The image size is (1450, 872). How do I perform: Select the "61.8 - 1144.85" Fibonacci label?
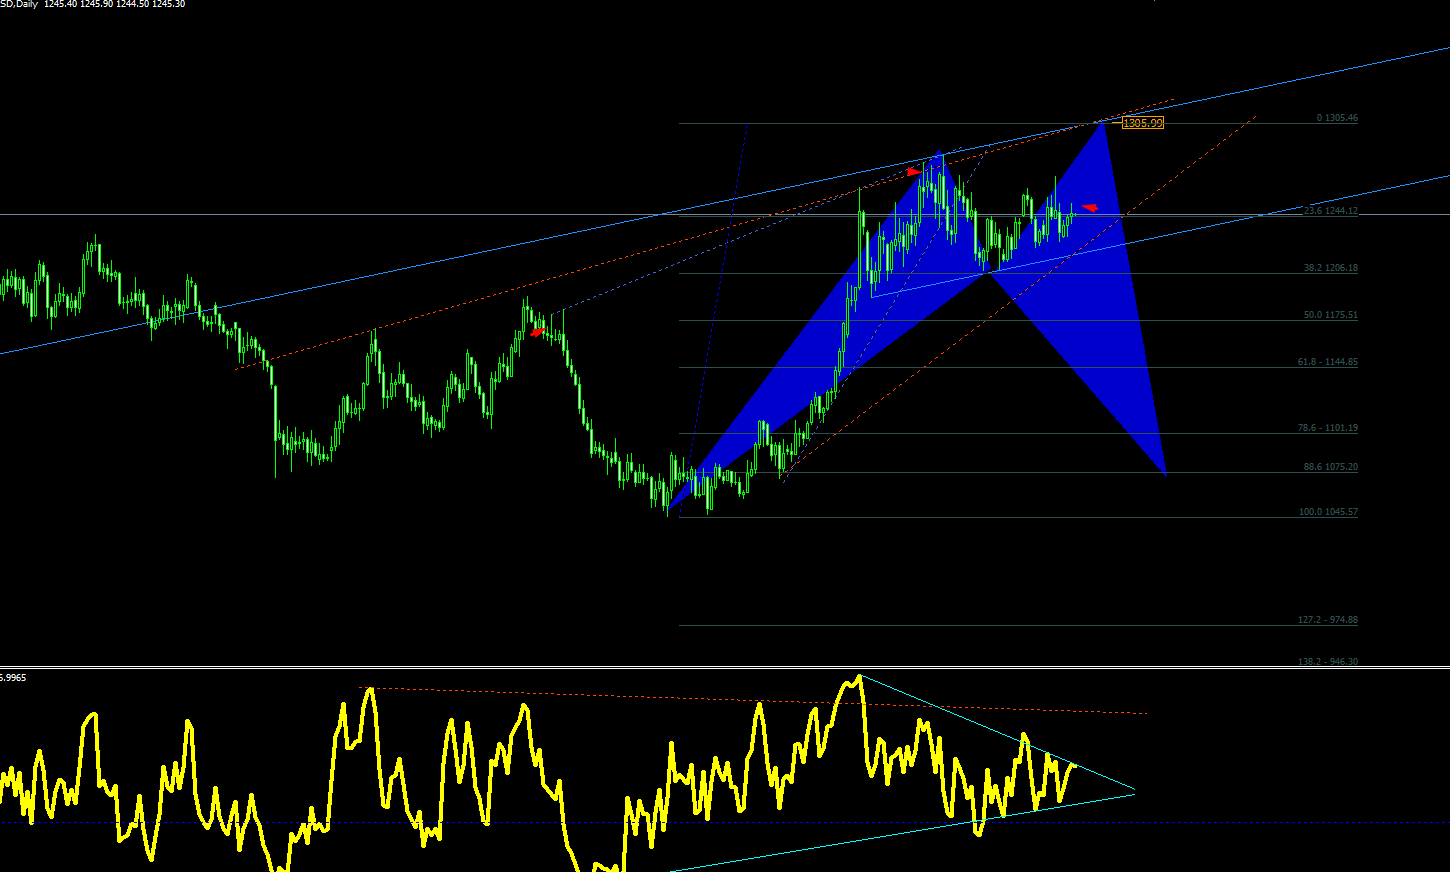coord(1328,362)
